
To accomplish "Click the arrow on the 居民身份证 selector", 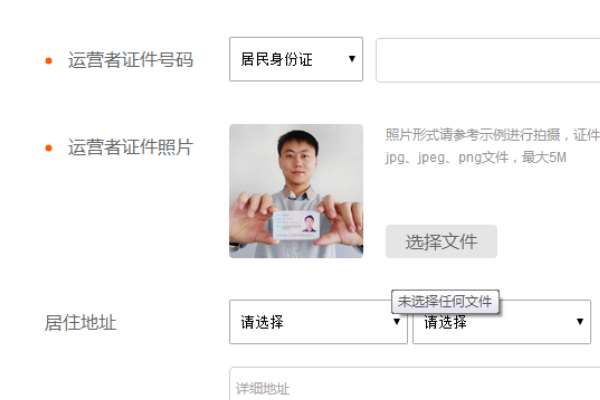I will (x=352, y=59).
